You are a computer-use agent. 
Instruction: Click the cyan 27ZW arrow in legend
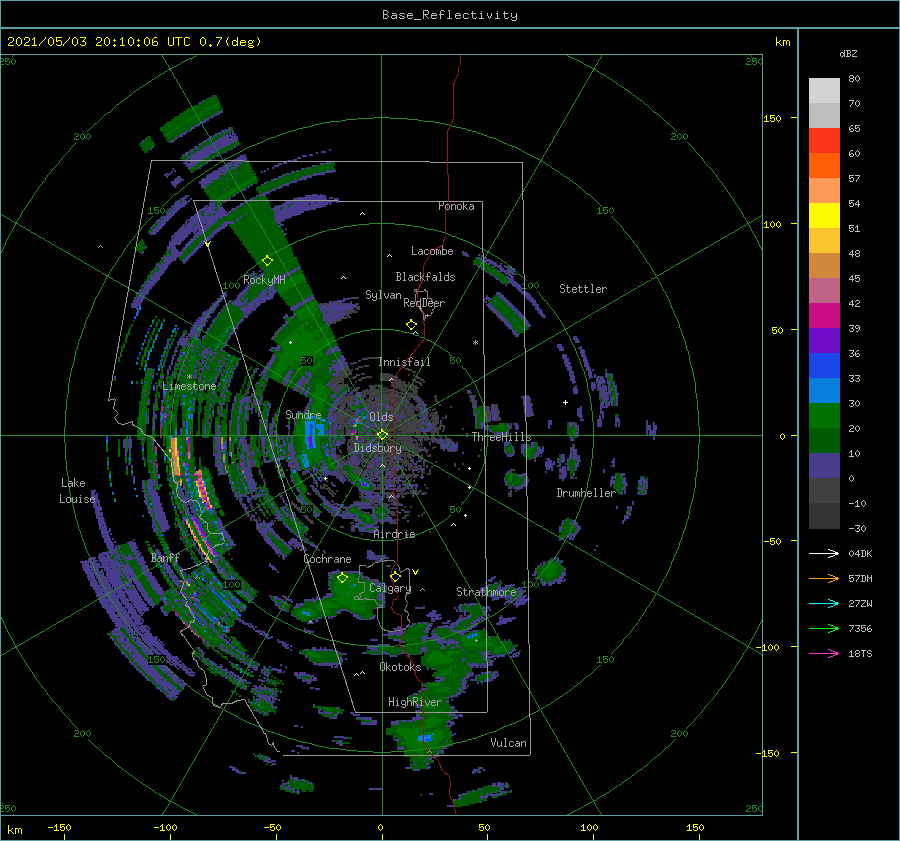coord(824,603)
